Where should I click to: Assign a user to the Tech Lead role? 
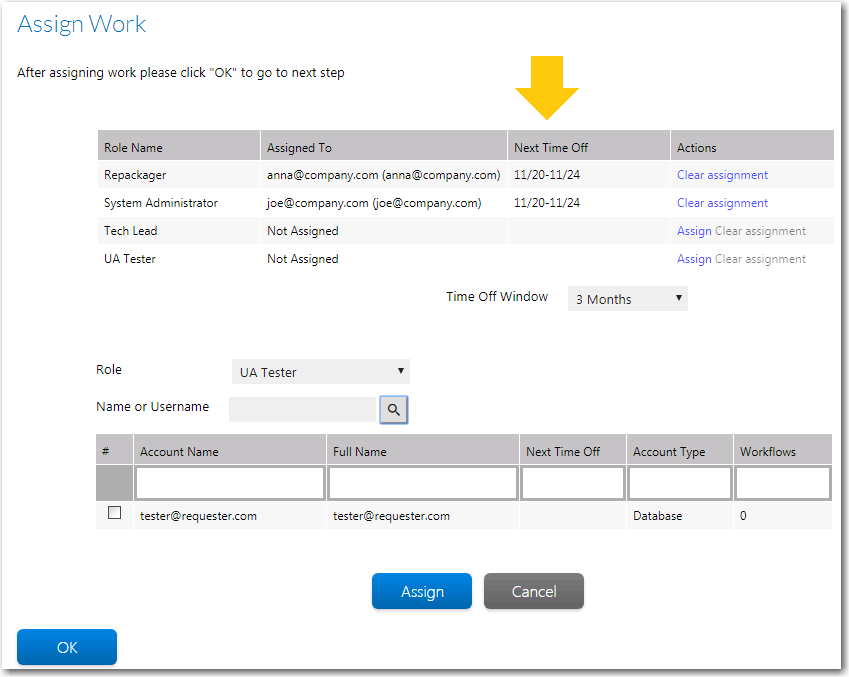point(694,230)
